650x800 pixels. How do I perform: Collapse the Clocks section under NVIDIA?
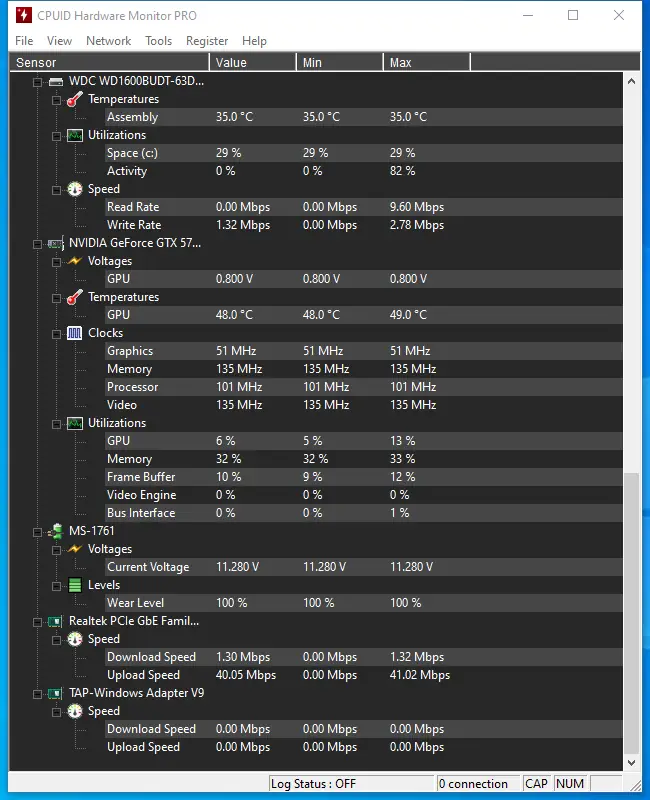tap(56, 333)
